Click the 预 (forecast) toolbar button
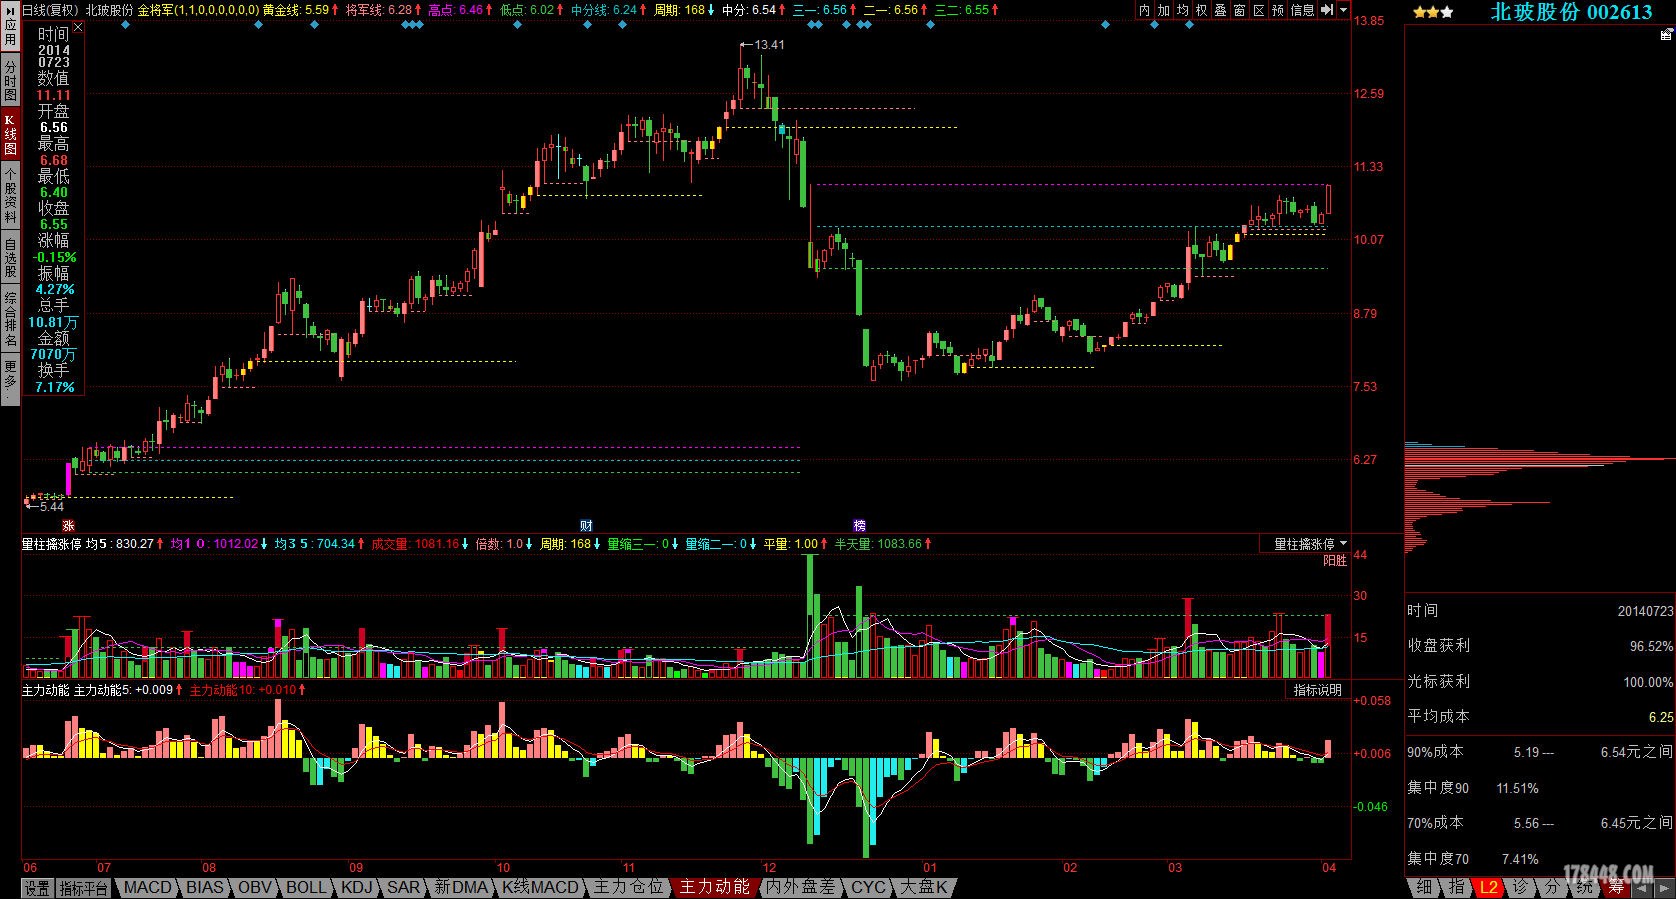The width and height of the screenshot is (1676, 899). click(1278, 10)
